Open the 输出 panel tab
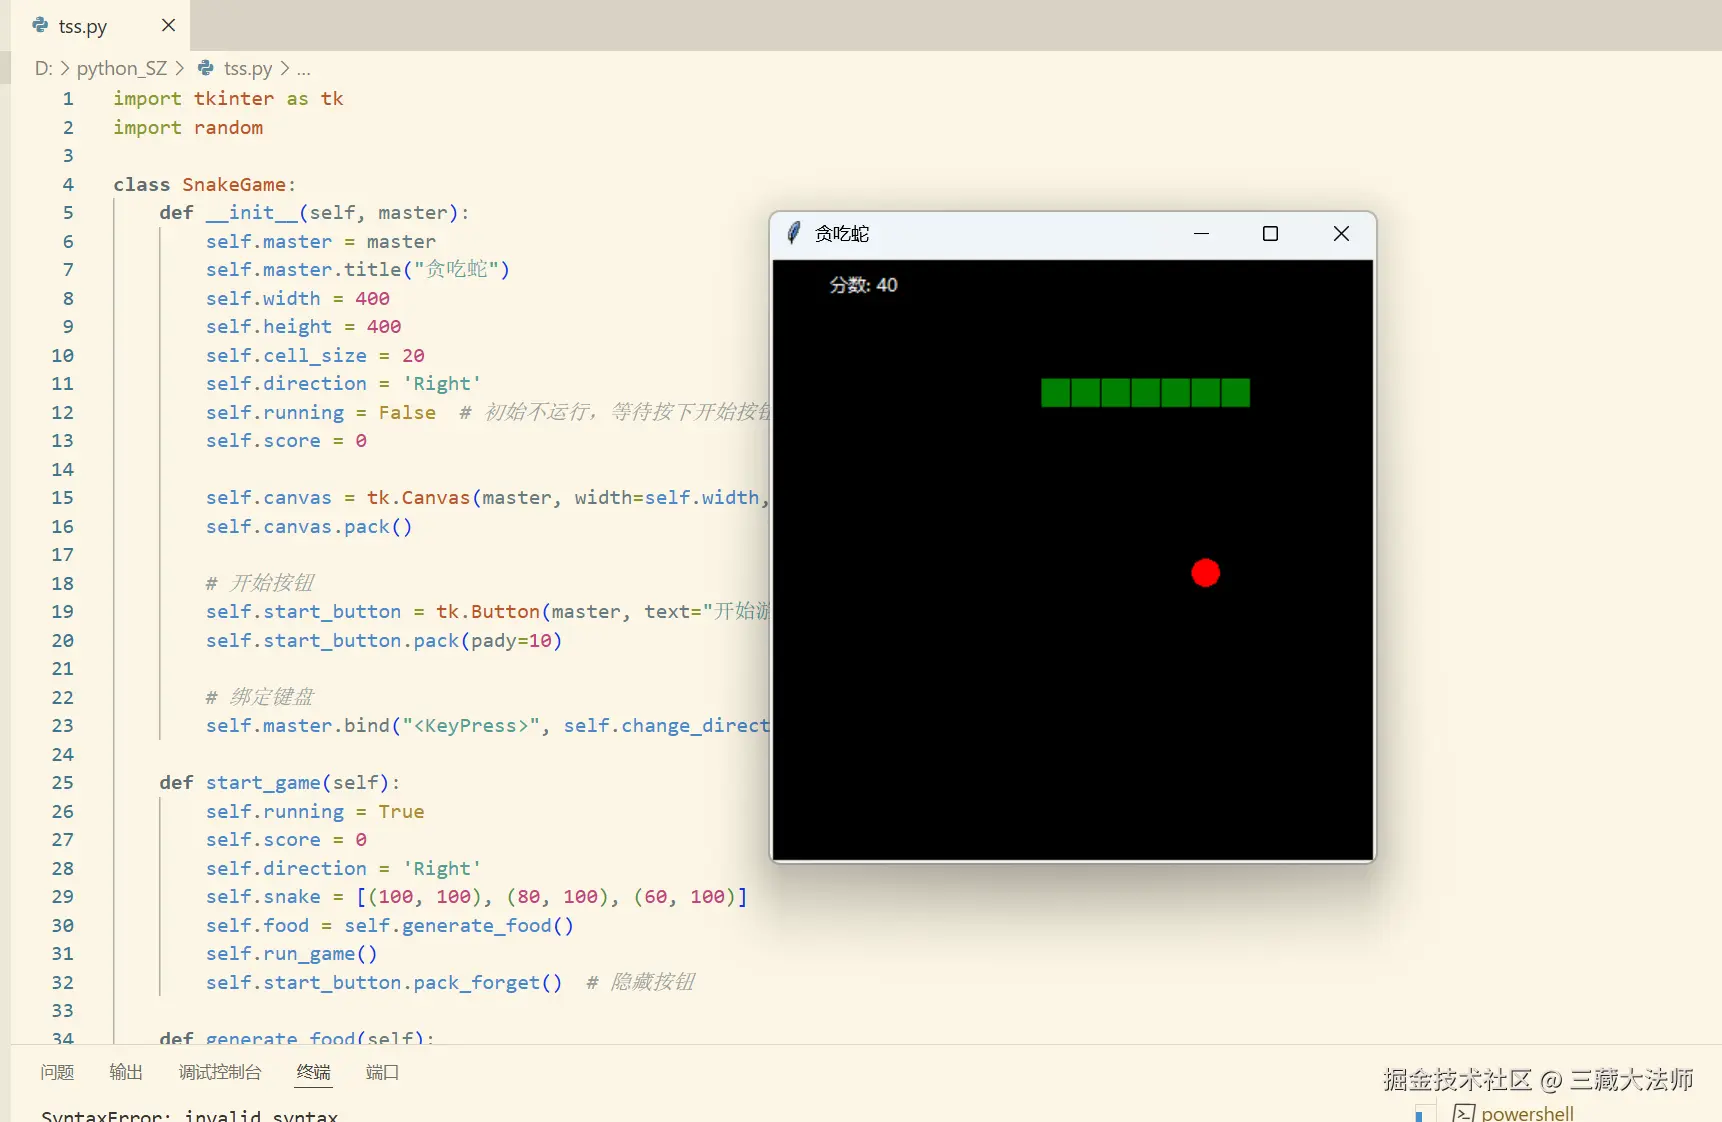Viewport: 1722px width, 1122px height. click(126, 1072)
